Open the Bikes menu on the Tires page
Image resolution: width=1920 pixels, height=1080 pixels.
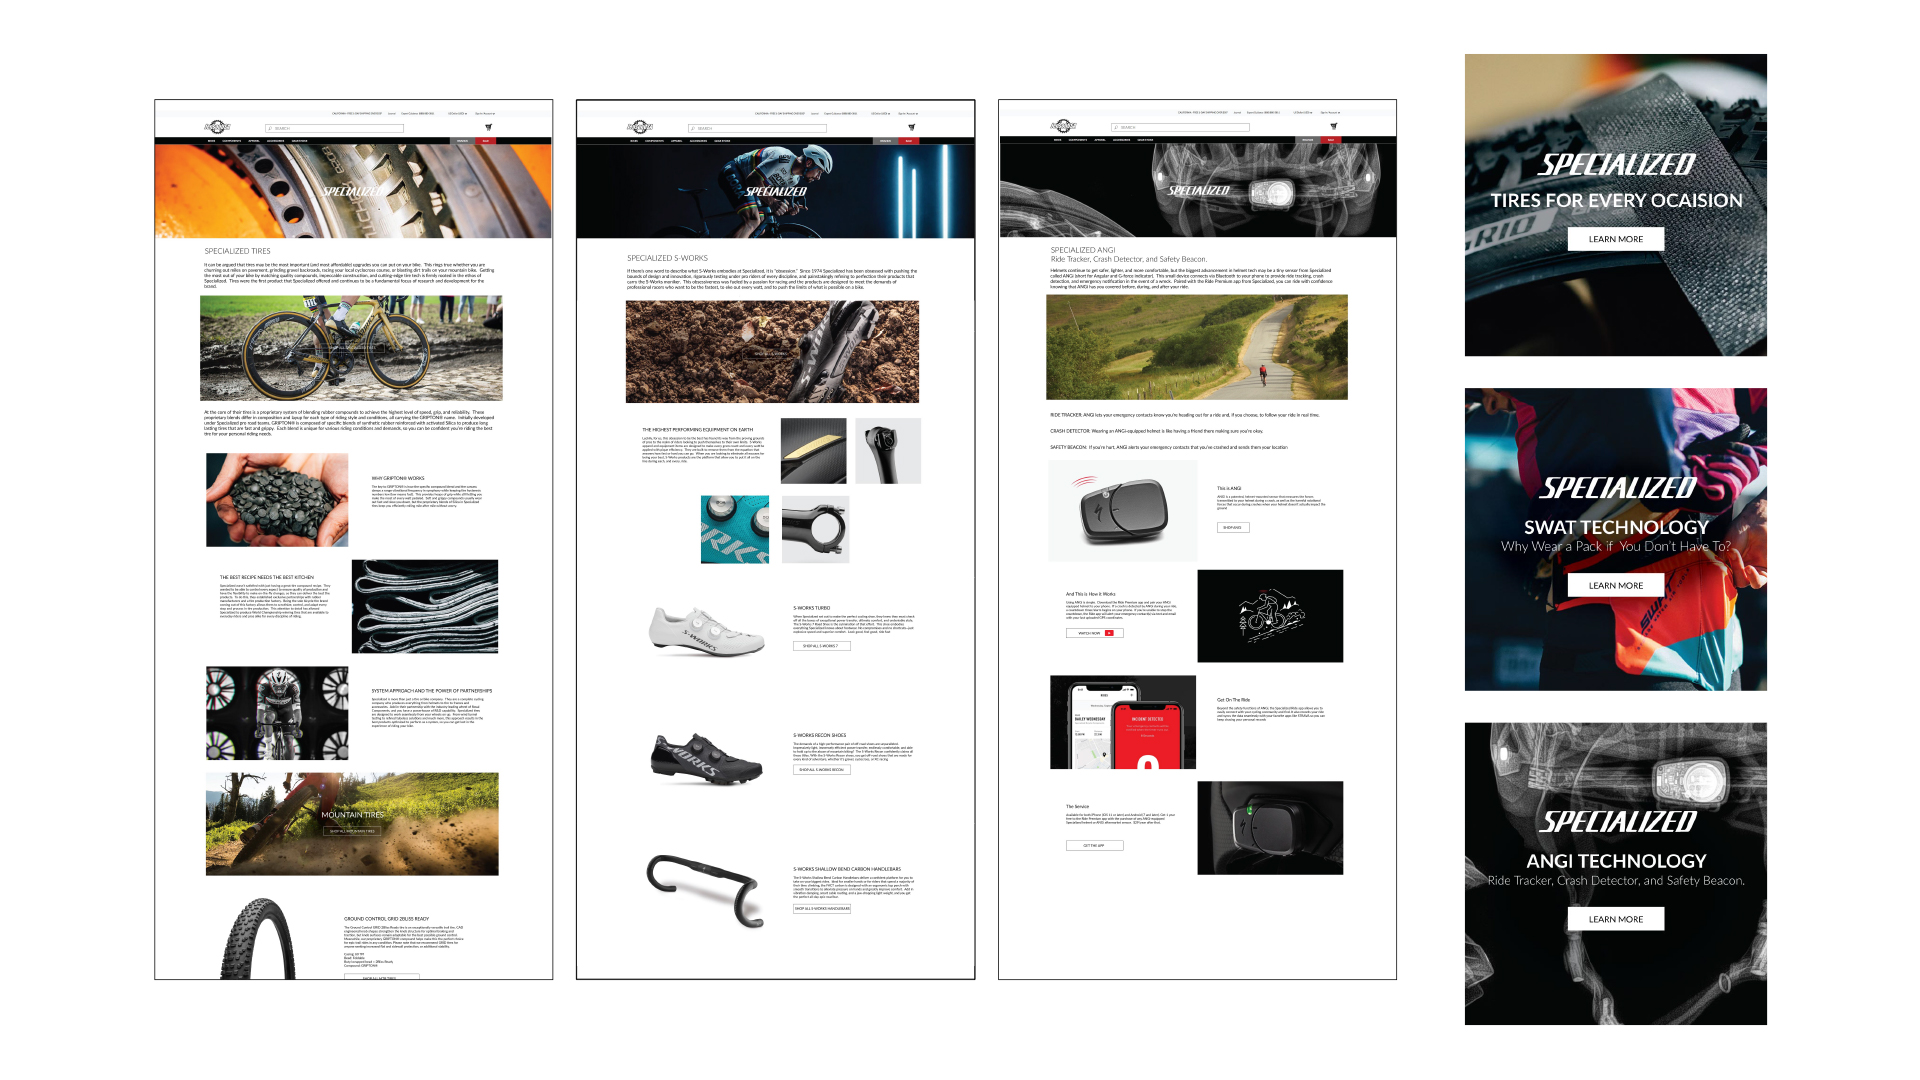point(211,141)
